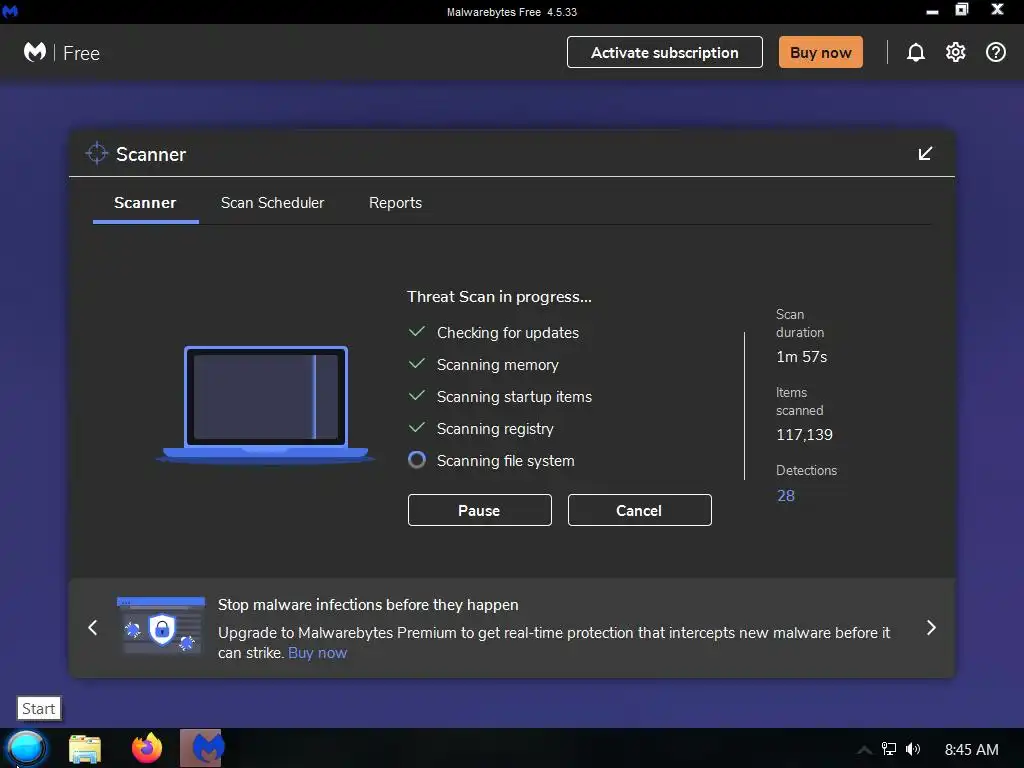Click the Activate subscription button
Viewport: 1024px width, 768px height.
(x=665, y=52)
